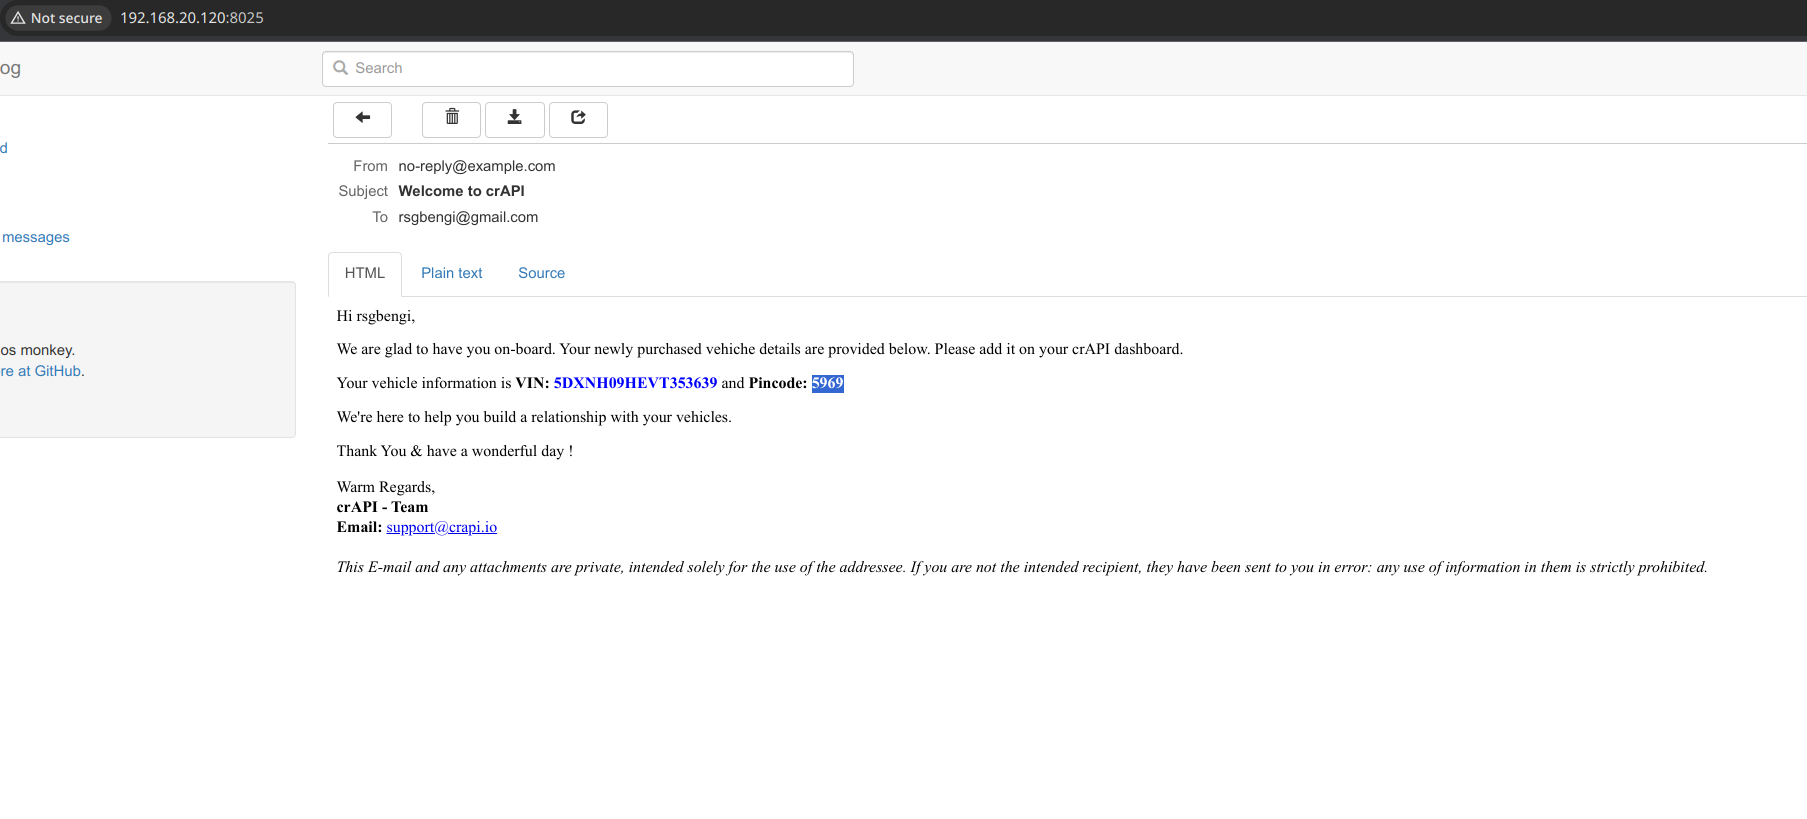Open the Plain text tab
The width and height of the screenshot is (1807, 819).
pos(451,273)
